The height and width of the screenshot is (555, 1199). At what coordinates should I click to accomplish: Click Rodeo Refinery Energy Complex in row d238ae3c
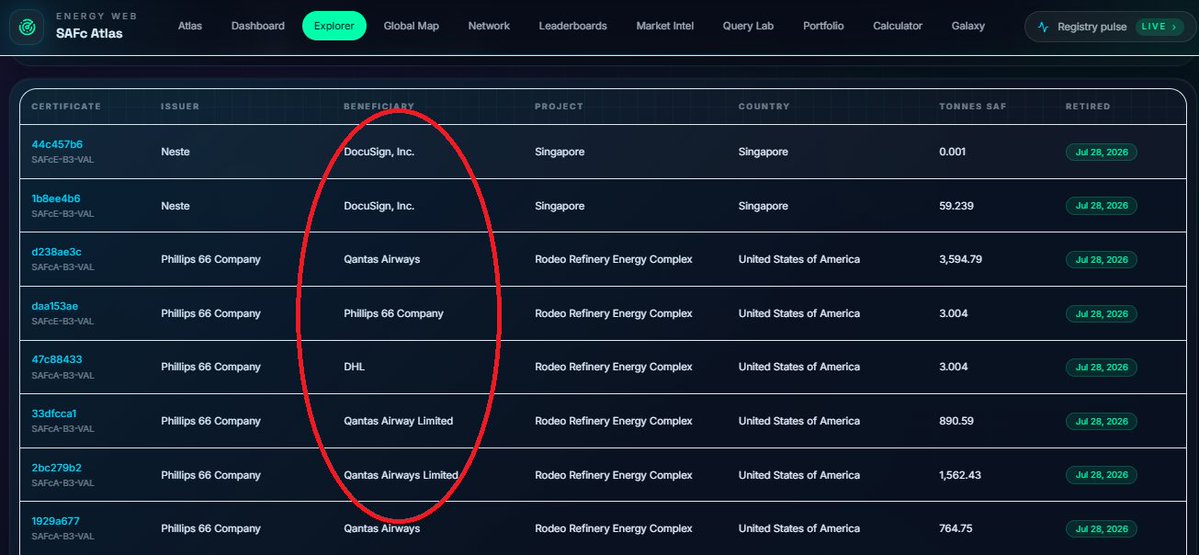pos(614,260)
